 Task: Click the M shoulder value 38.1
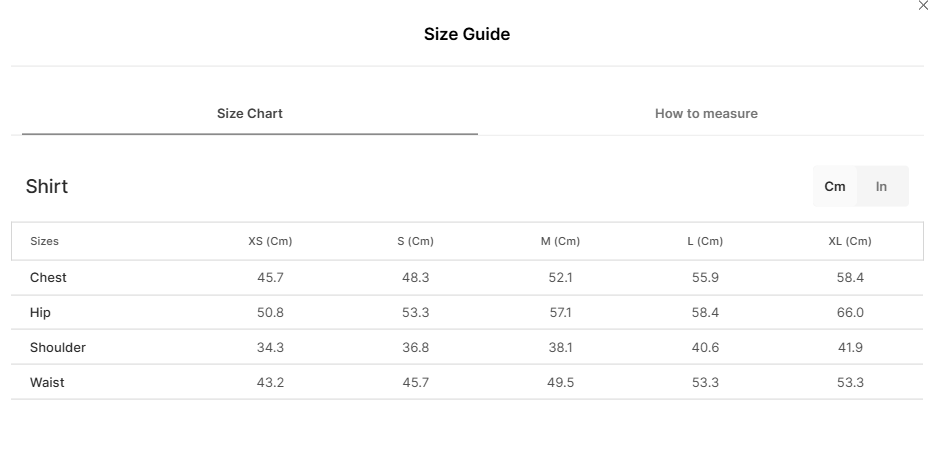click(560, 347)
